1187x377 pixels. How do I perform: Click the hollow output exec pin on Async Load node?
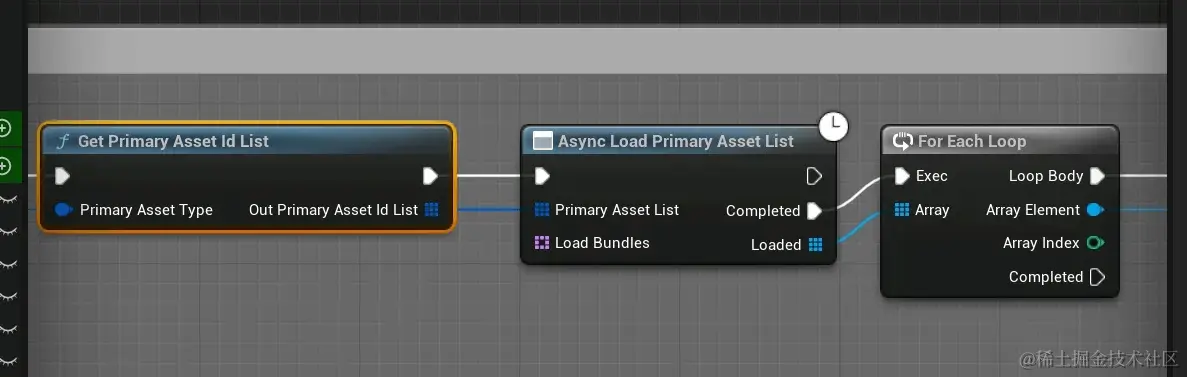tap(814, 176)
